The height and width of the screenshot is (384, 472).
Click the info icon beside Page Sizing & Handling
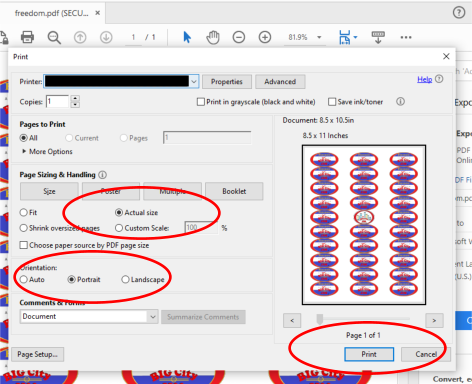[103, 175]
